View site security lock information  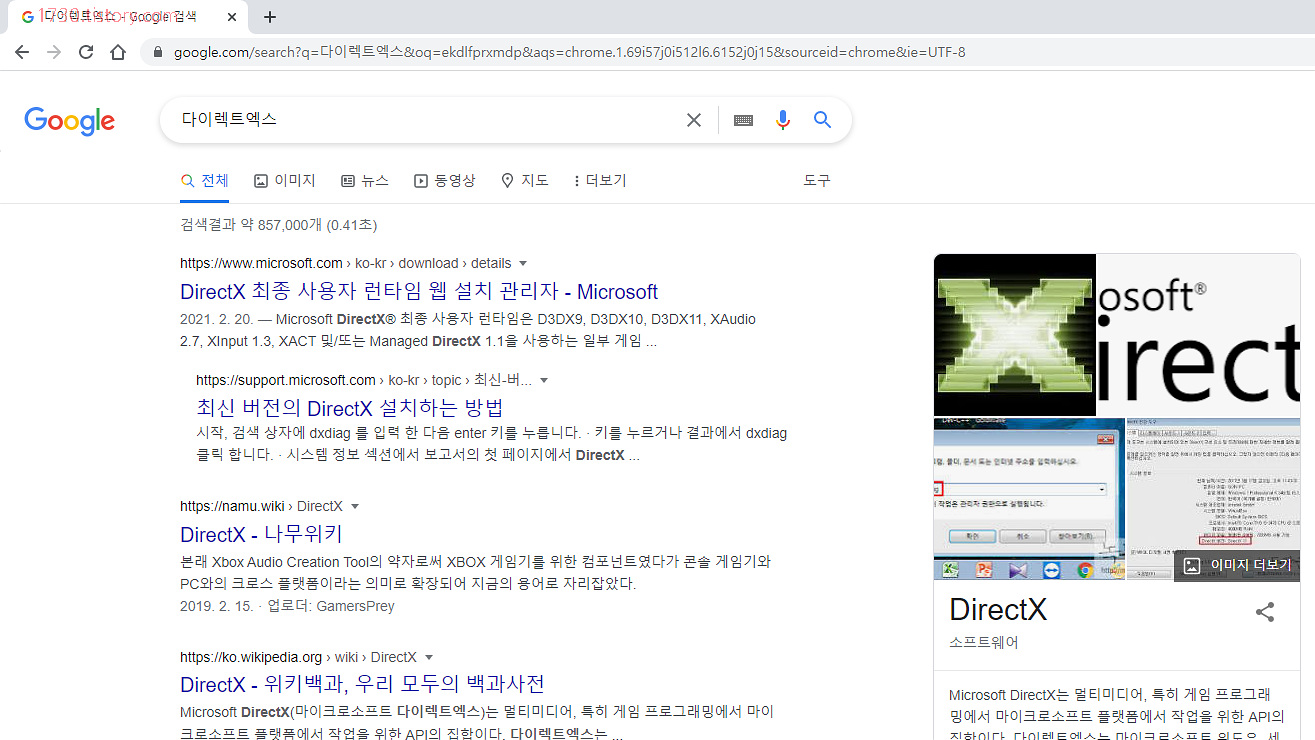158,52
